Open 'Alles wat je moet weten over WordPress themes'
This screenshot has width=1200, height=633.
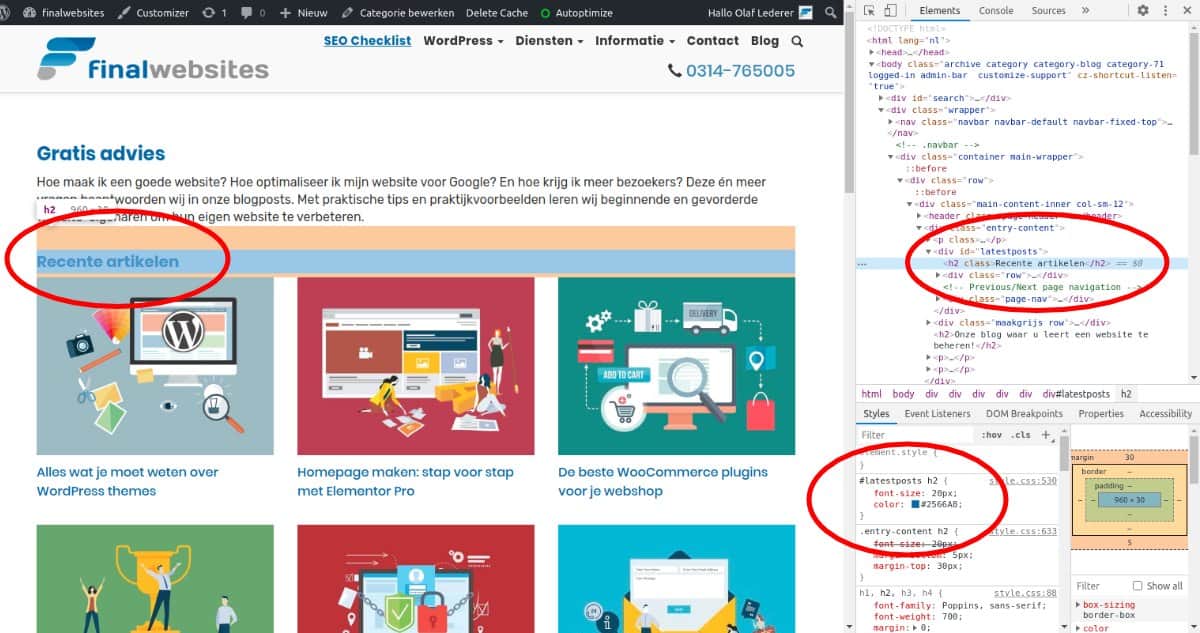127,481
